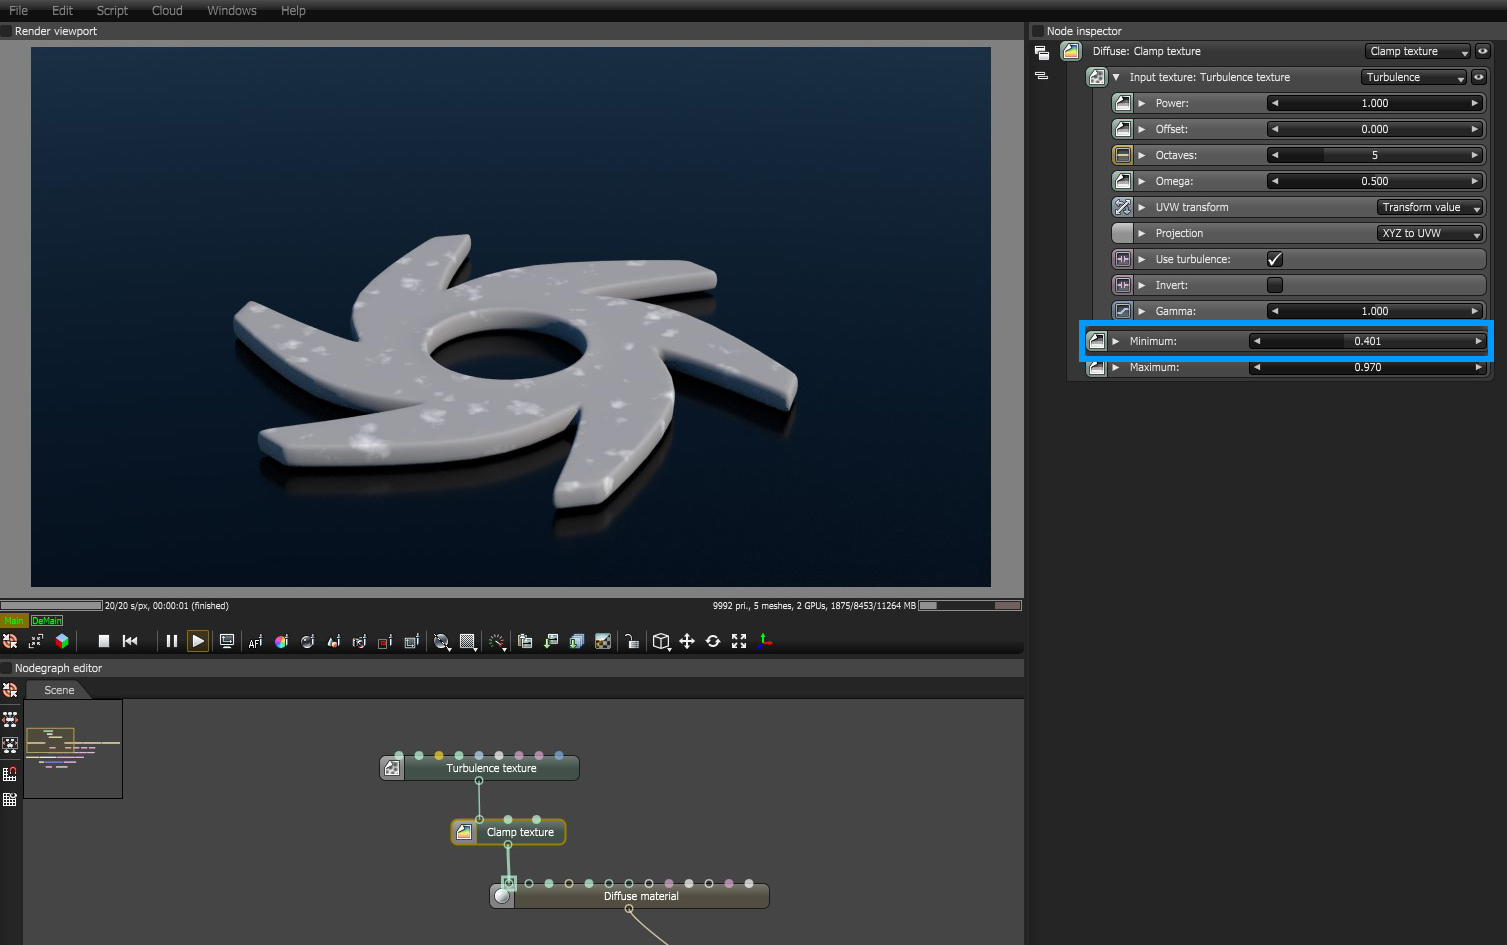Click the Octaves row yellow node icon
This screenshot has height=945, width=1507.
pos(1123,155)
